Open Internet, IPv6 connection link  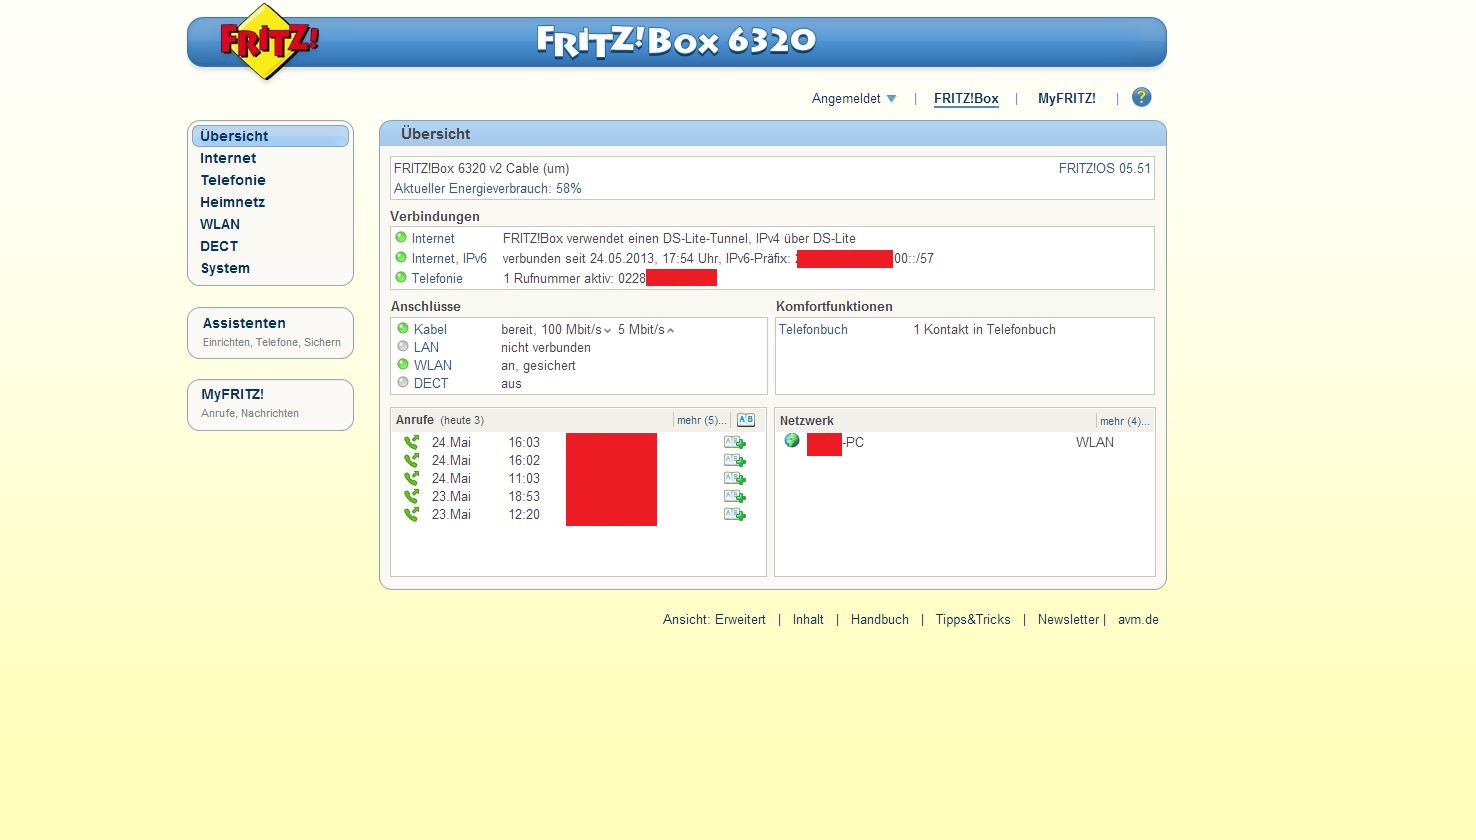pos(449,258)
